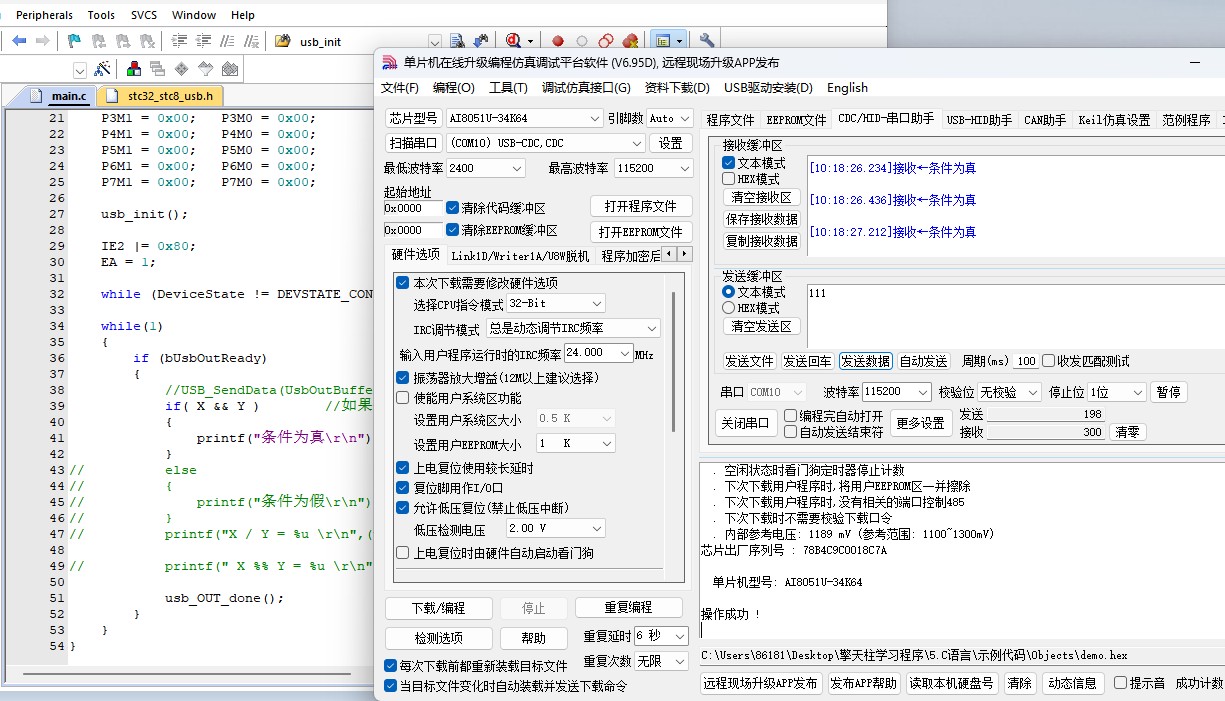This screenshot has width=1225, height=701.
Task: Click manage multi-project workspace icon
Action: pos(157,70)
